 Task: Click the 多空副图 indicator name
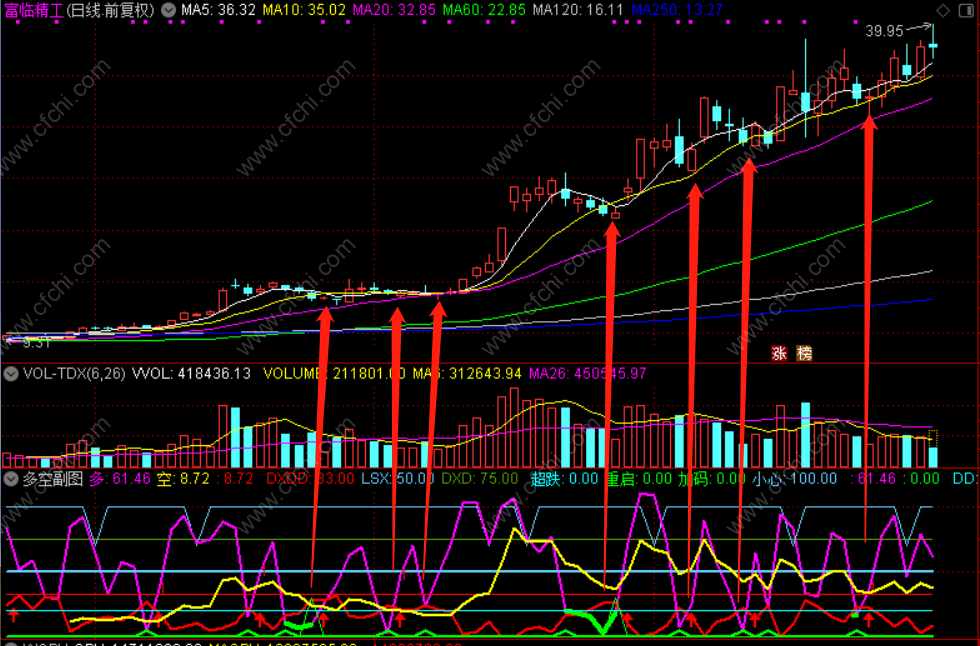coord(53,479)
